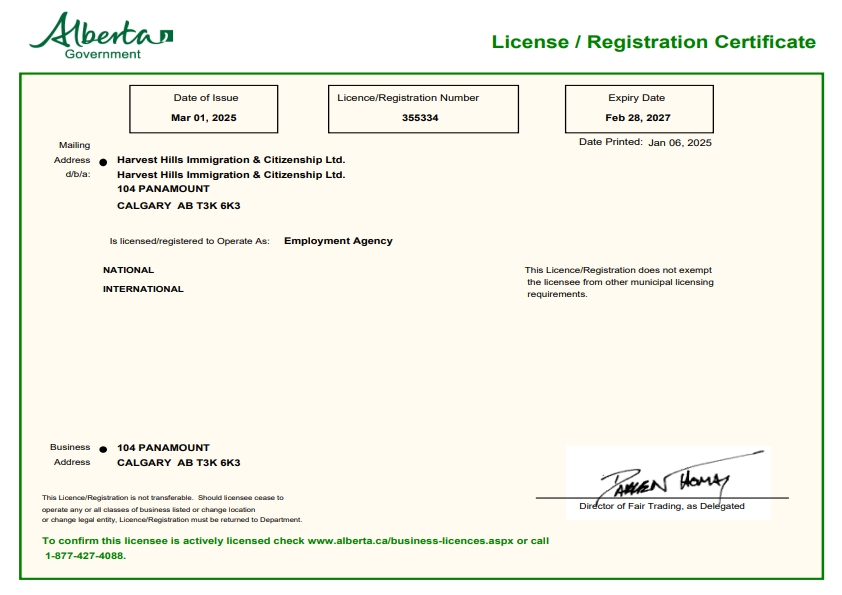The image size is (842, 595).
Task: Select the expiry date 'Feb 28, 2027'
Action: 637,118
